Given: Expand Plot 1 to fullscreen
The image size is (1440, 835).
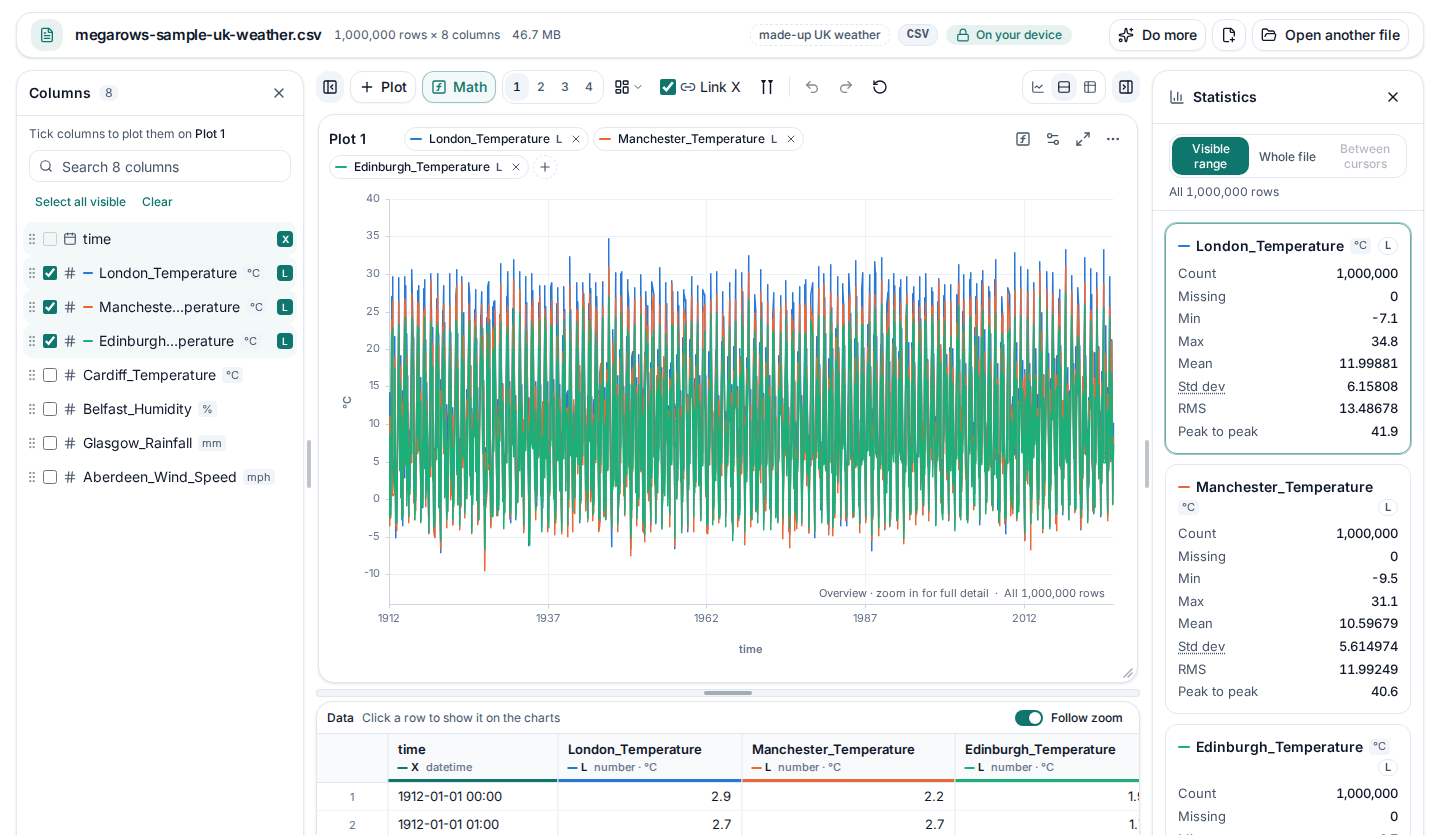Looking at the screenshot, I should (1083, 139).
